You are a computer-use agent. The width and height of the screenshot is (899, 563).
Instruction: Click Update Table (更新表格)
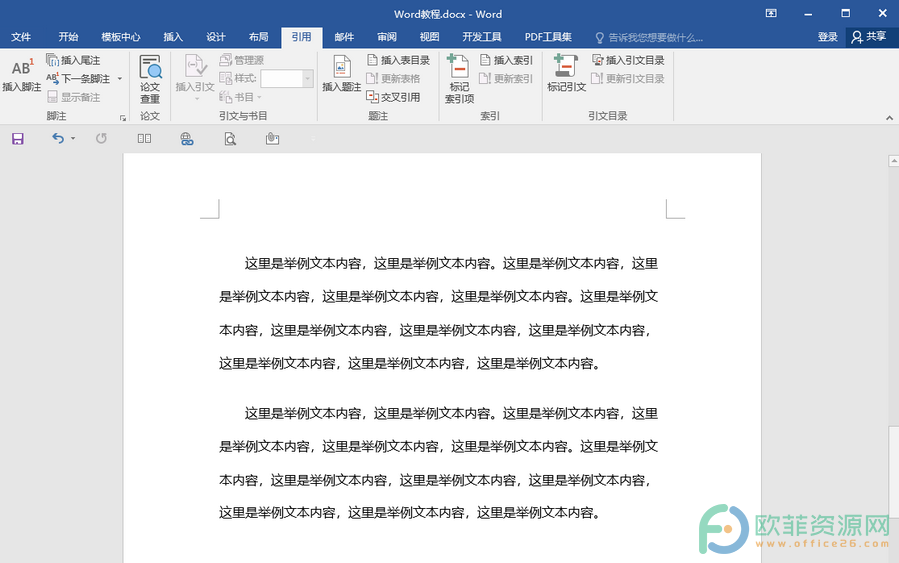[x=393, y=79]
